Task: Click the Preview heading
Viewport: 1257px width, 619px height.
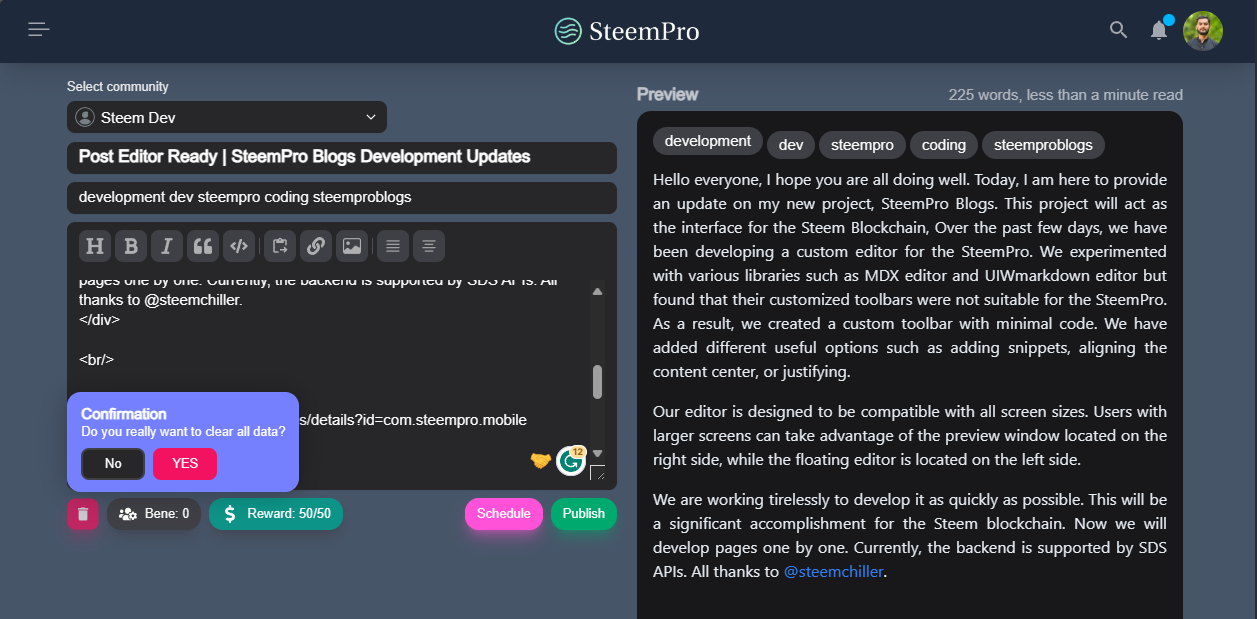Action: (x=667, y=94)
